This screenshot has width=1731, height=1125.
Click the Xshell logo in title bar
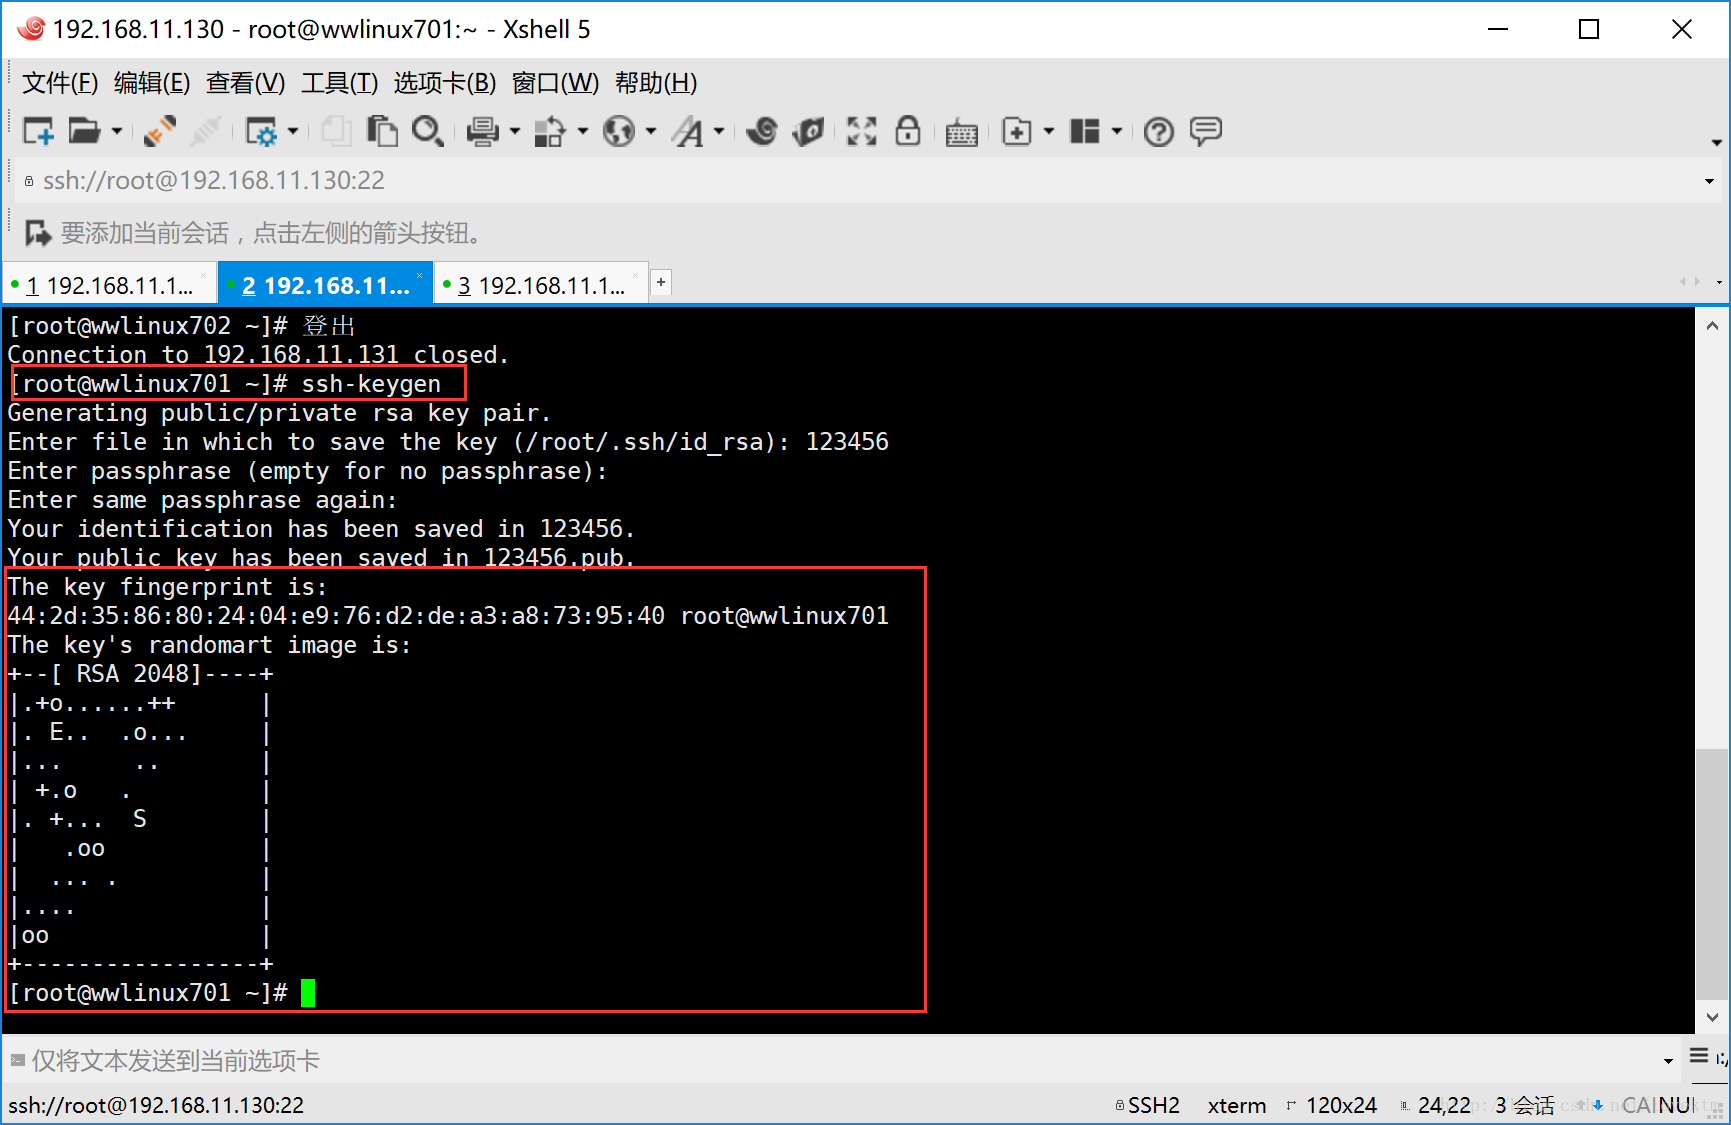(31, 28)
